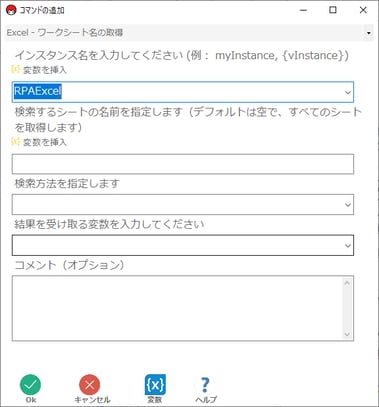Expand the 検索方法 search method dropdown
Viewport: 379px width, 407px height.
348,205
